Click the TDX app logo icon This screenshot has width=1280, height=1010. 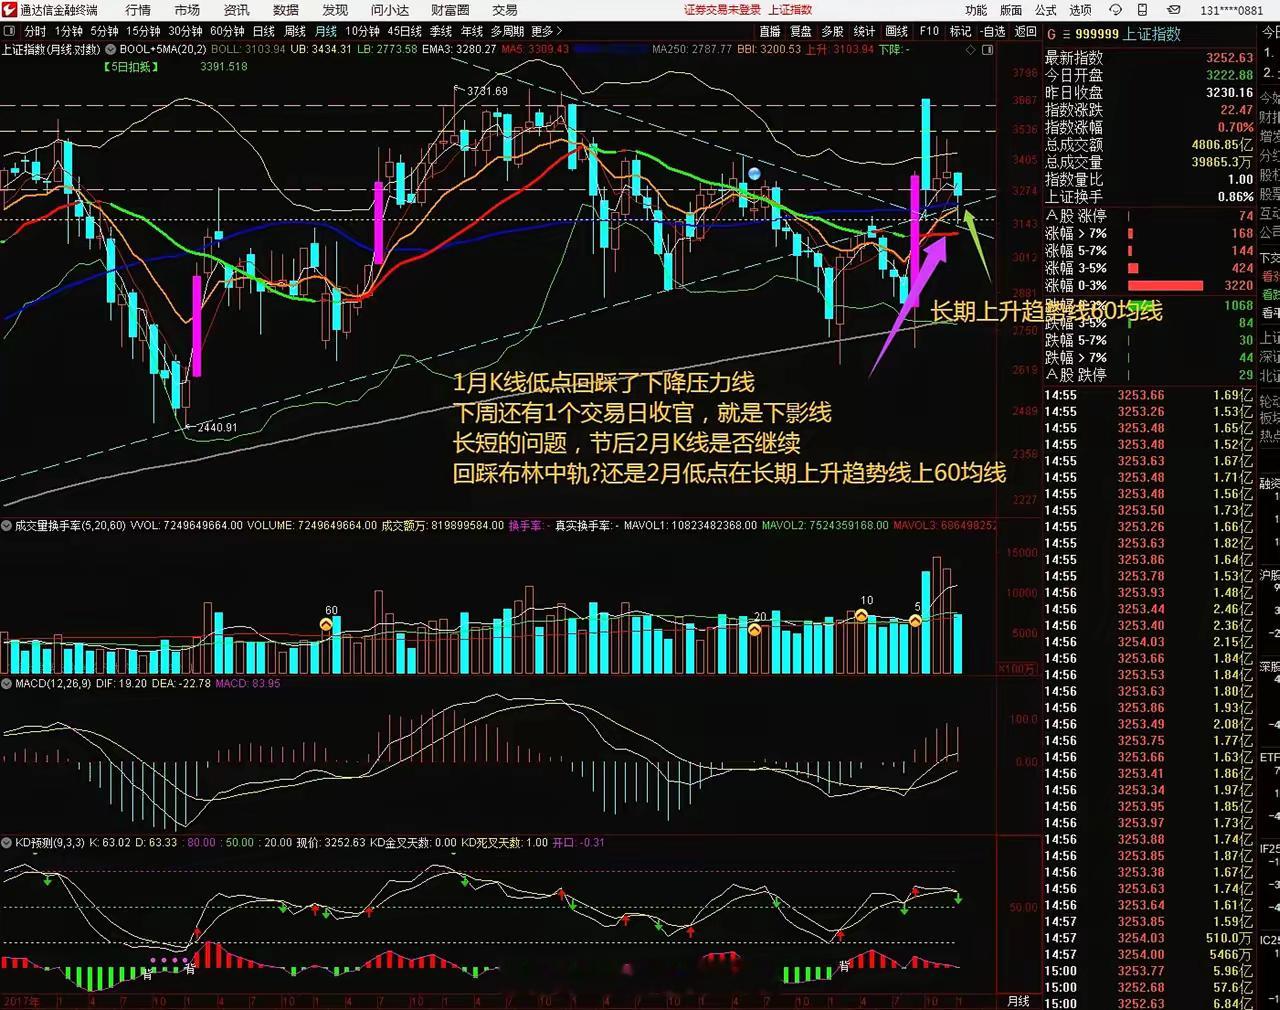point(9,10)
